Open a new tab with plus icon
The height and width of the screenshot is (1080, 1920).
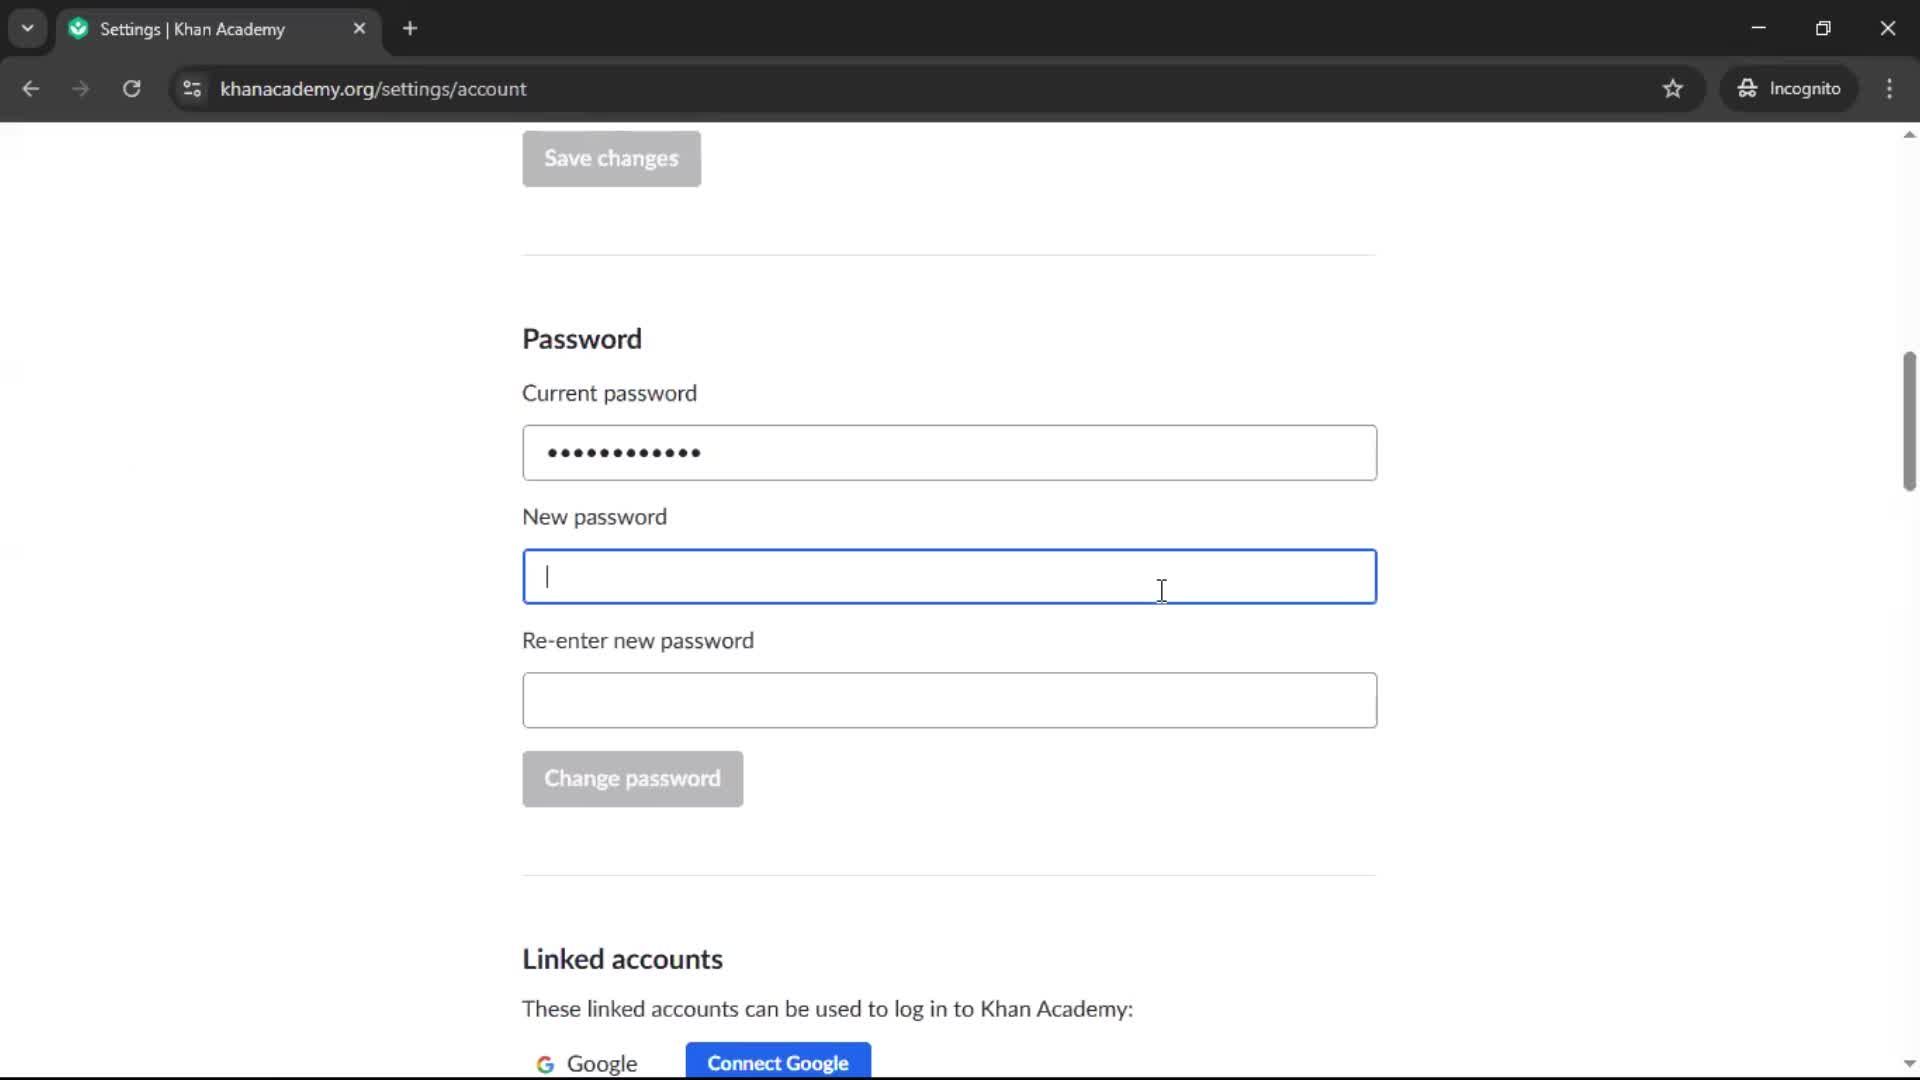point(410,28)
